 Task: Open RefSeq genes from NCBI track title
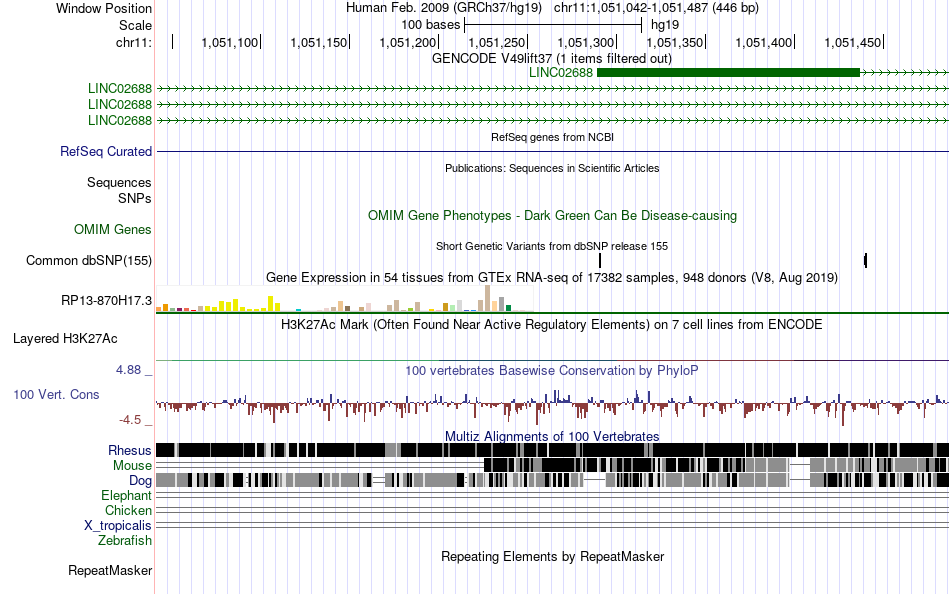pyautogui.click(x=552, y=137)
